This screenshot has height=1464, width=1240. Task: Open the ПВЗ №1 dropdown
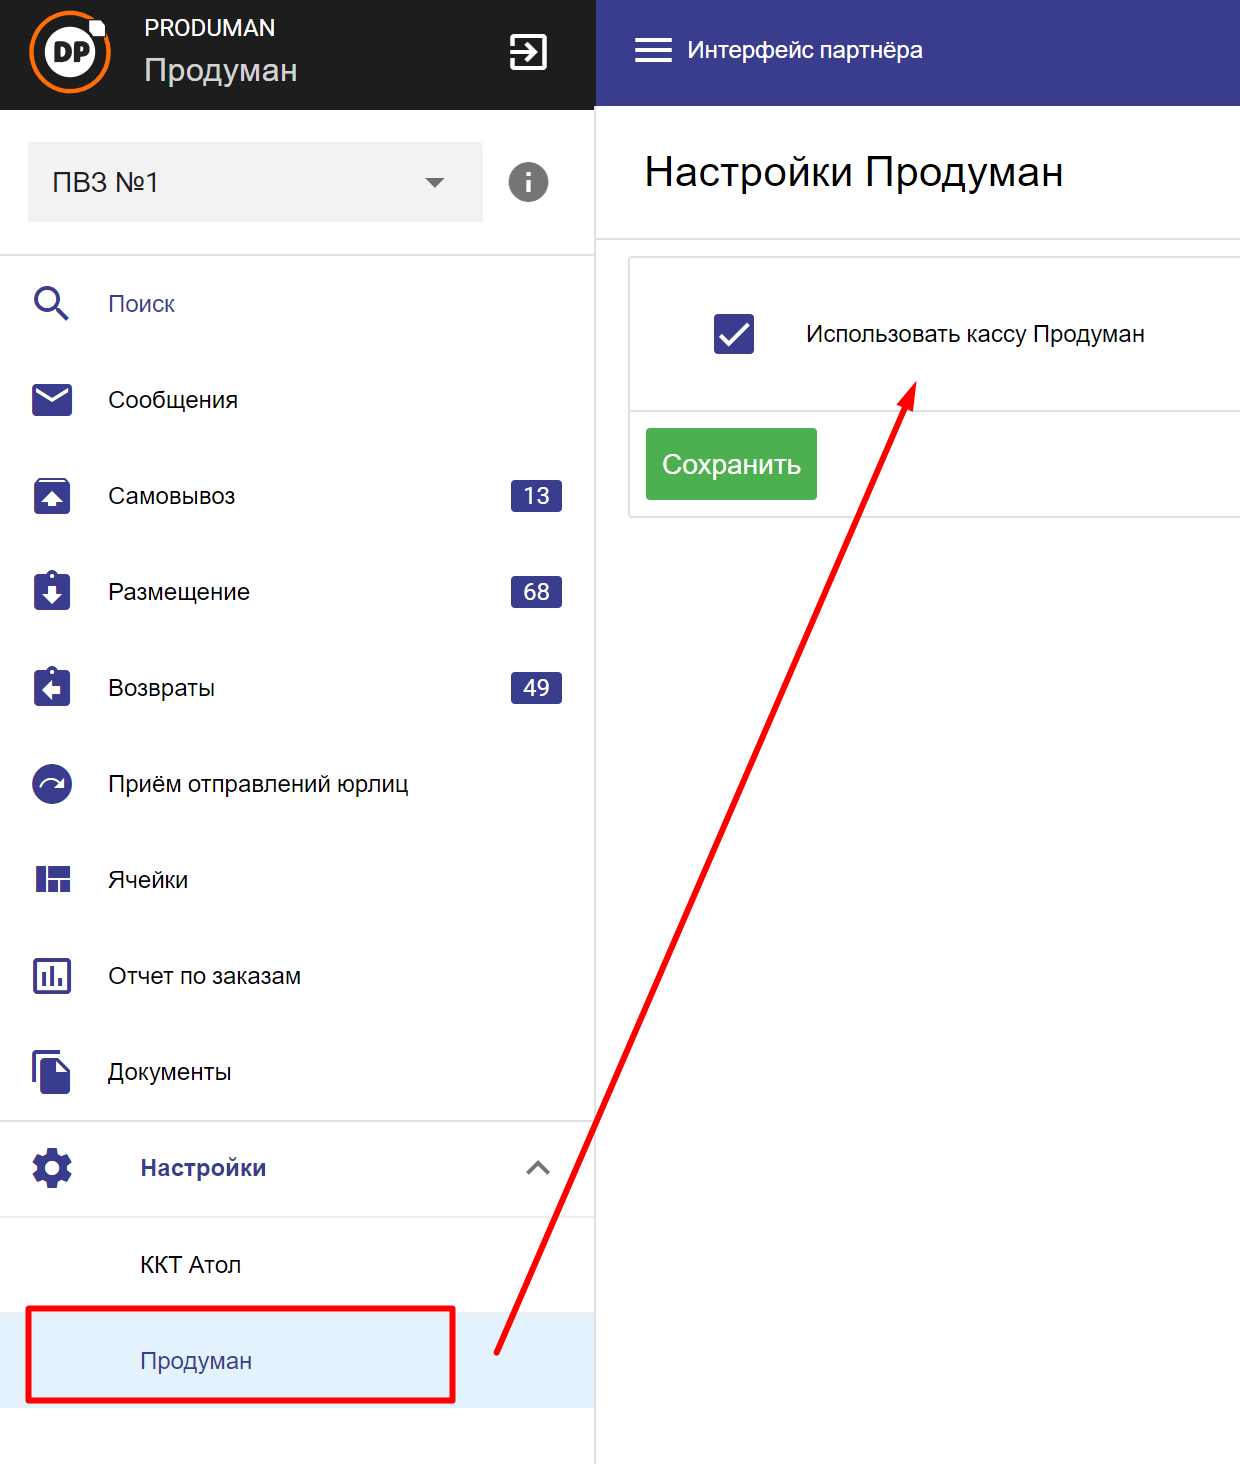click(255, 182)
